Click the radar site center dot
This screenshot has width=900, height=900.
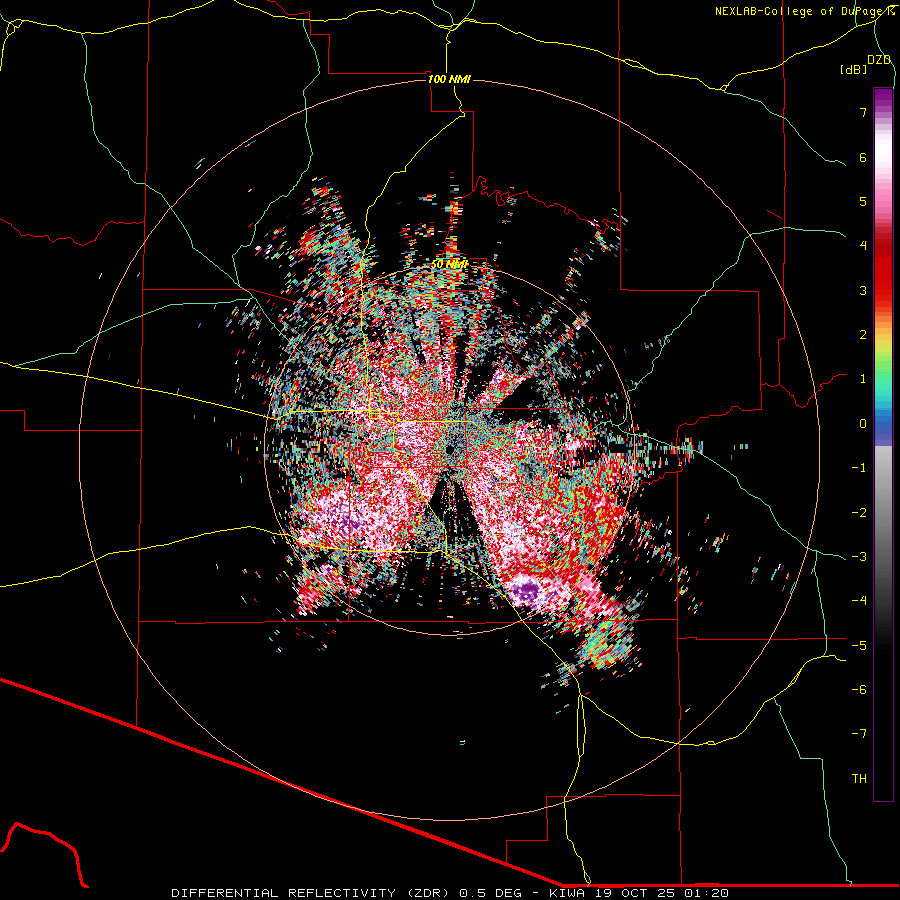point(449,449)
